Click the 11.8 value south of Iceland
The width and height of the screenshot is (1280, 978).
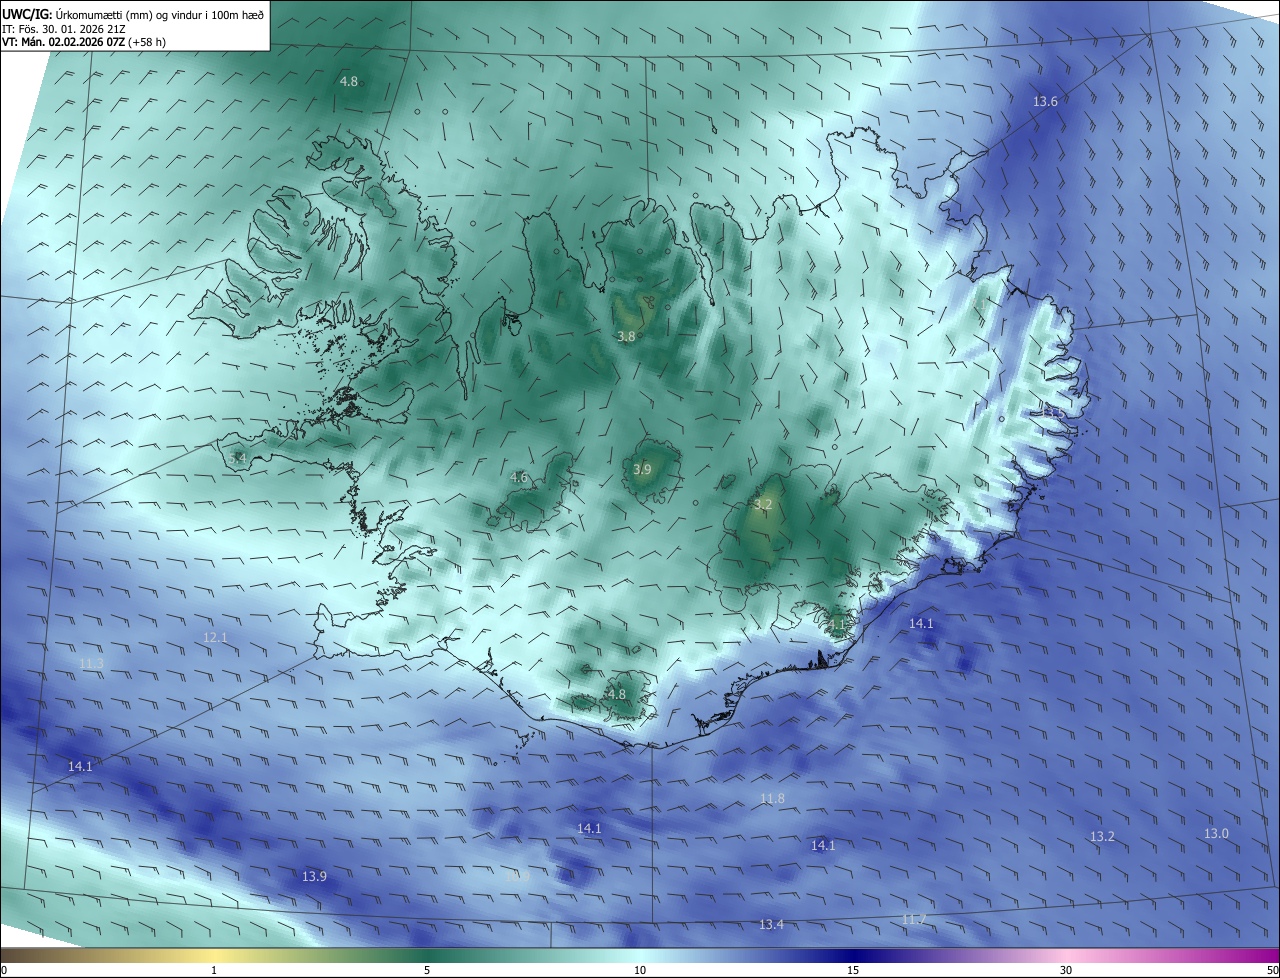click(x=772, y=798)
